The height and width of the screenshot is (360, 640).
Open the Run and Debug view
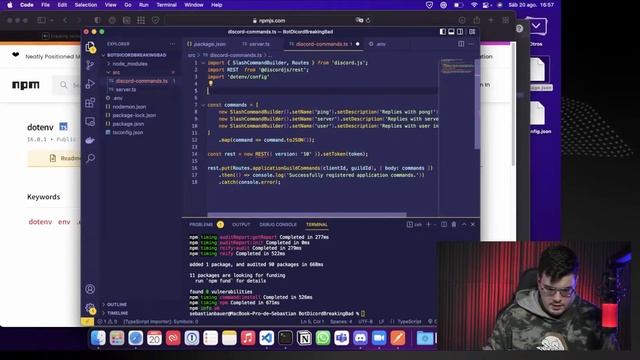[90, 84]
